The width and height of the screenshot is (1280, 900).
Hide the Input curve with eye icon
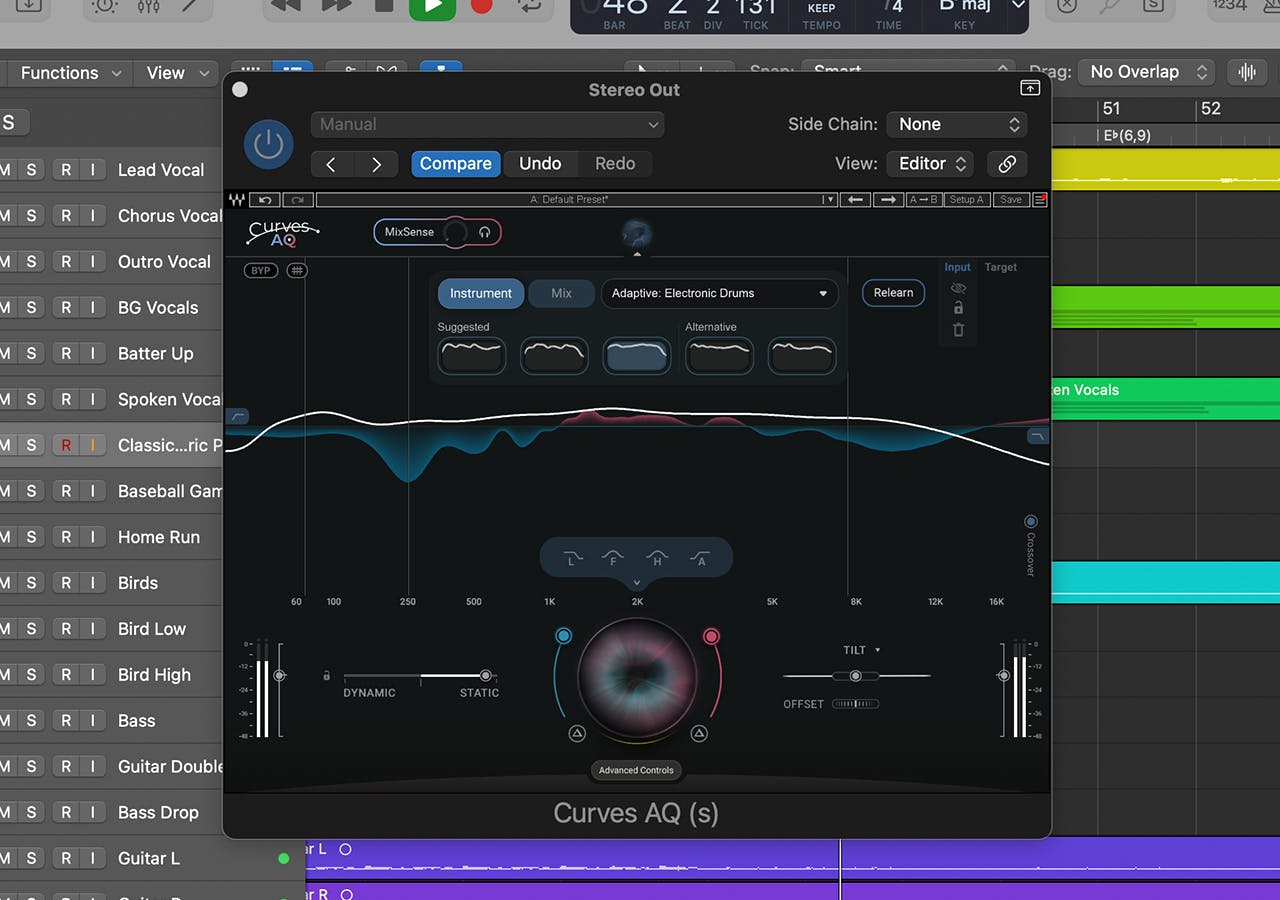[x=958, y=288]
